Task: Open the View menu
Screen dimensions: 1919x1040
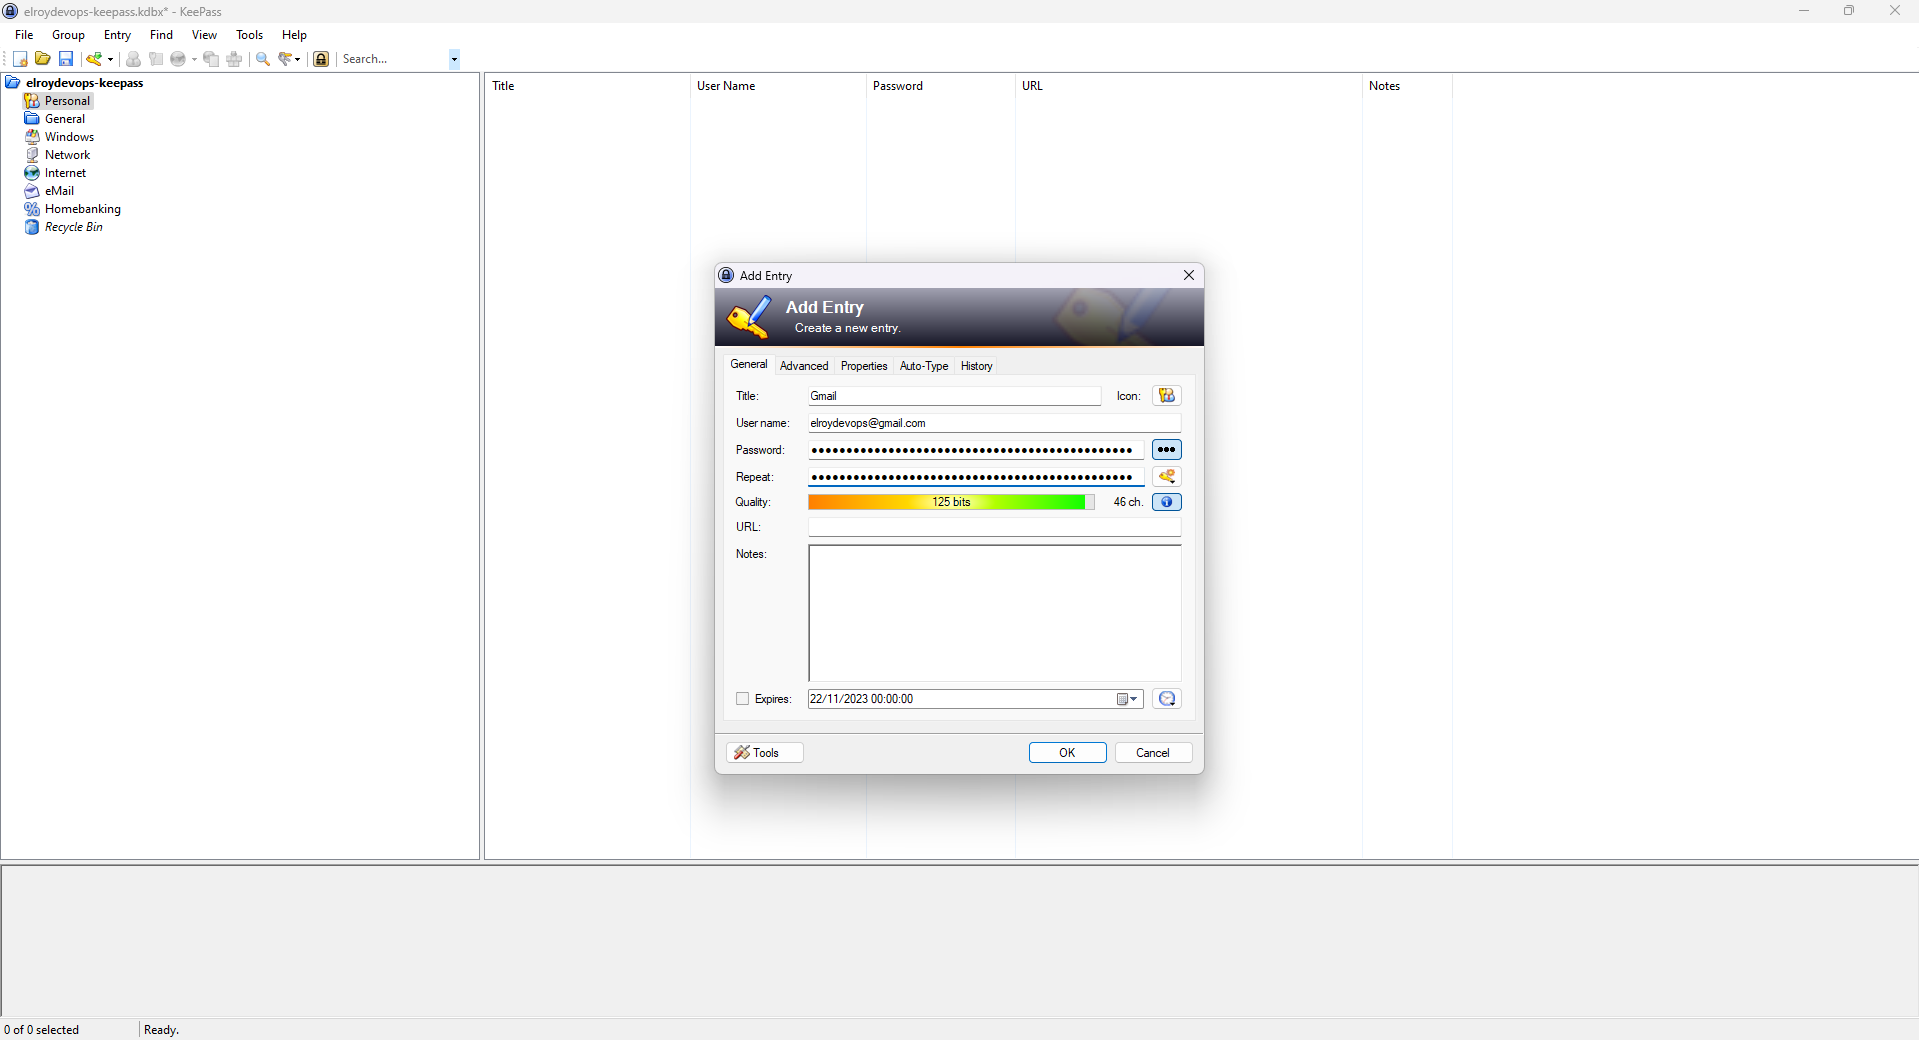Action: [x=204, y=35]
